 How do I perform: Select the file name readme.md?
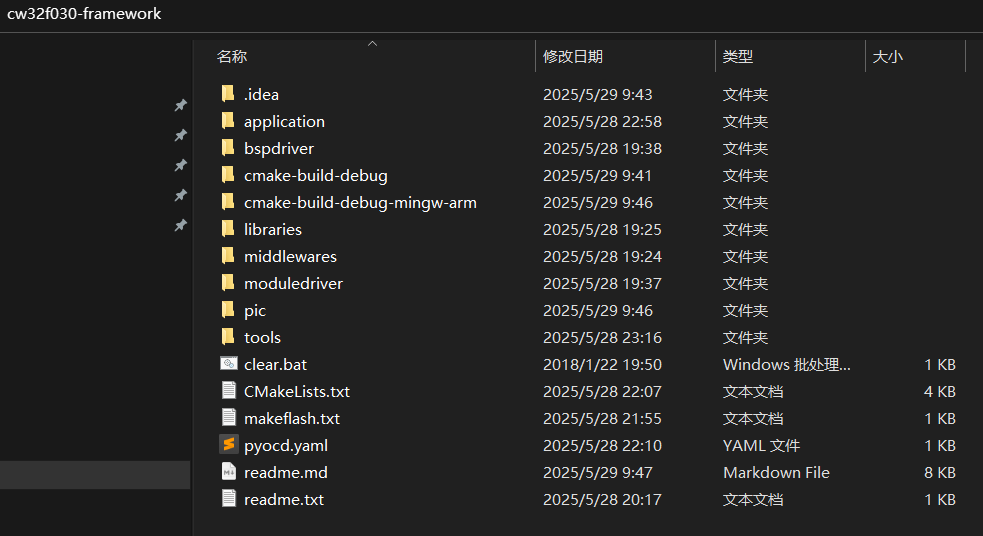[286, 472]
